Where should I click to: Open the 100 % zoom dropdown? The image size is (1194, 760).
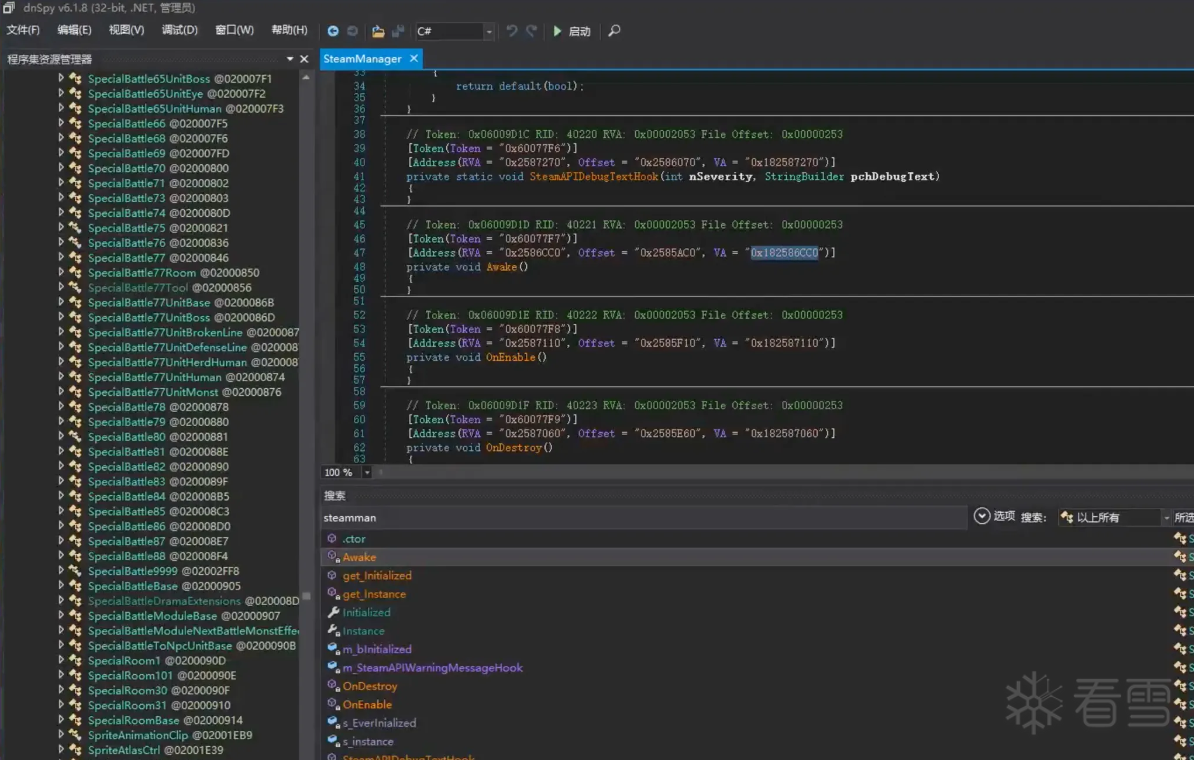[x=366, y=472]
